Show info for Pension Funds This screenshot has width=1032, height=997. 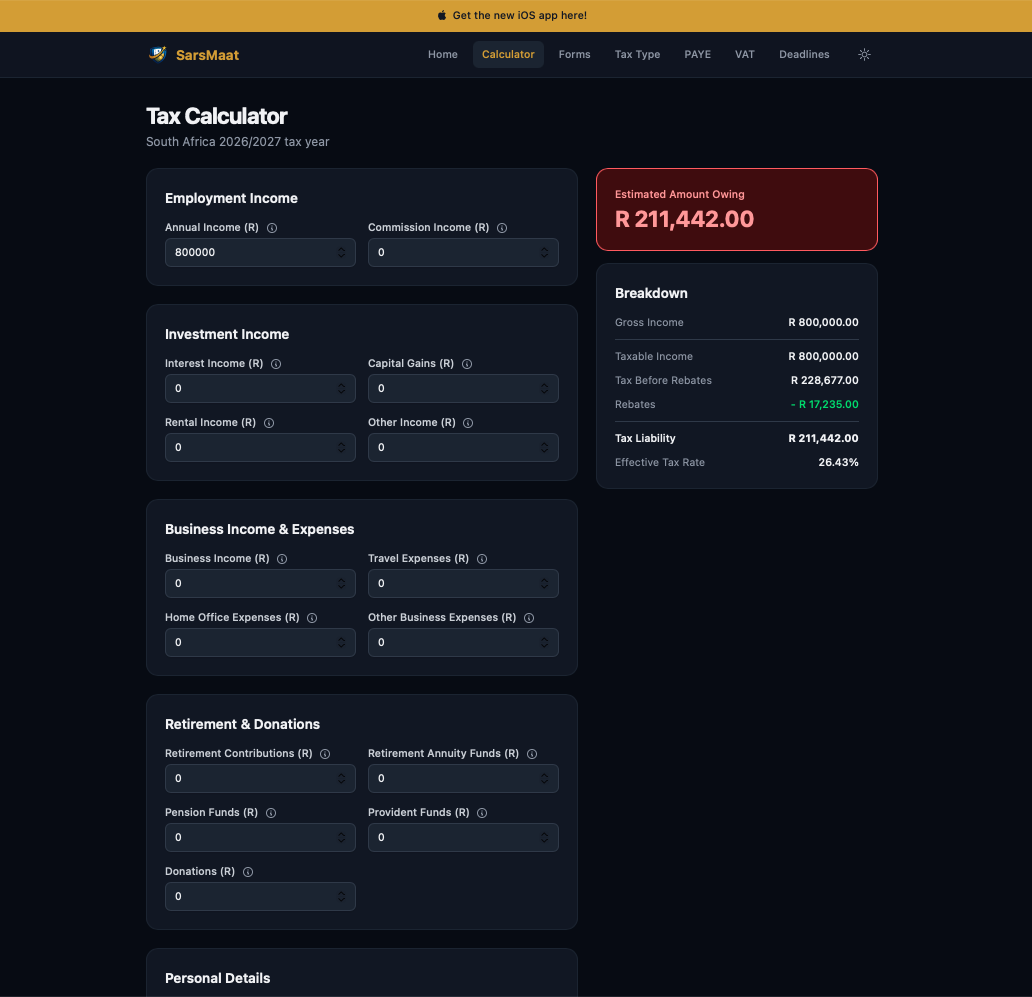pyautogui.click(x=271, y=813)
